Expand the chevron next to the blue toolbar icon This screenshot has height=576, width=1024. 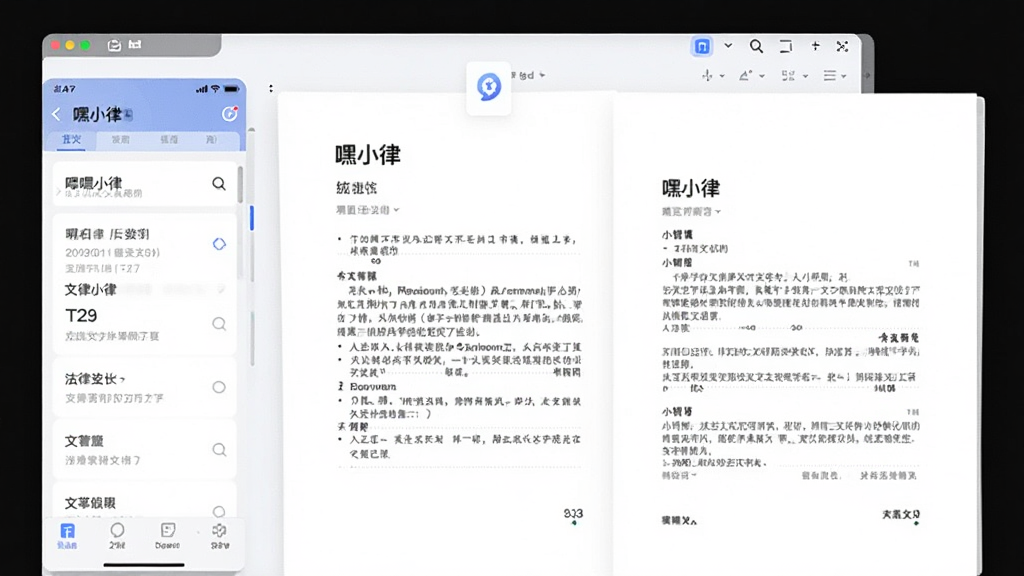tap(728, 46)
